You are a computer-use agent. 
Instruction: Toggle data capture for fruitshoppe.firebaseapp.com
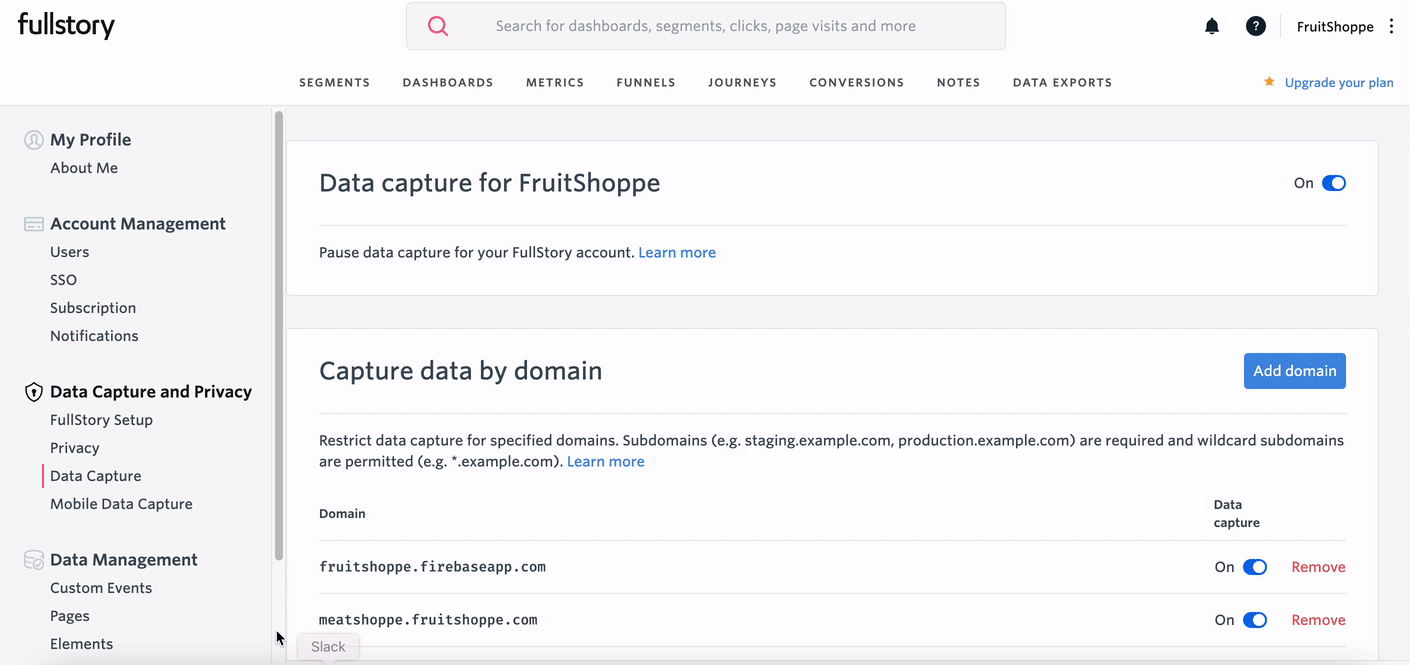point(1255,567)
